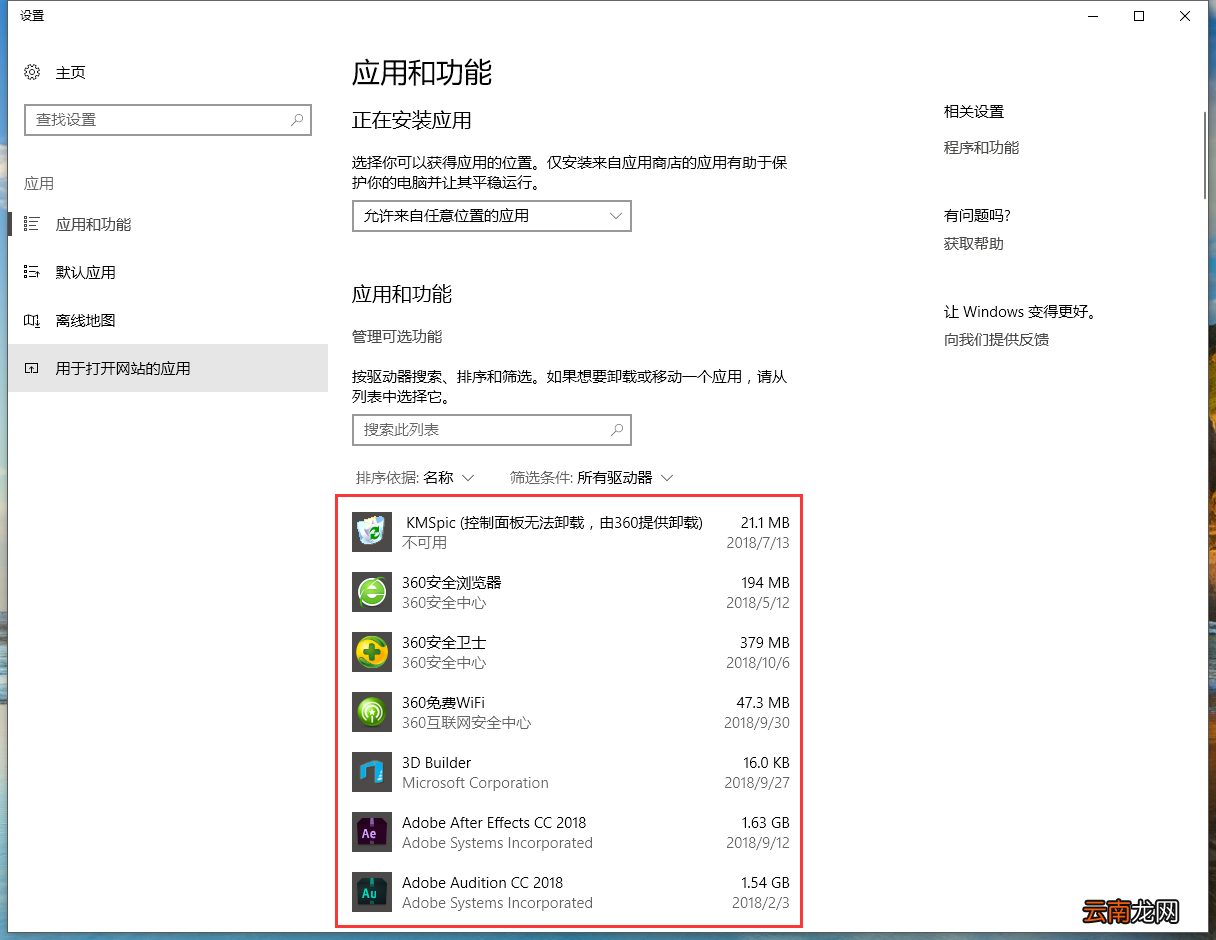This screenshot has width=1216, height=940.
Task: Click the 2018/5/12 install date
Action: tap(758, 603)
